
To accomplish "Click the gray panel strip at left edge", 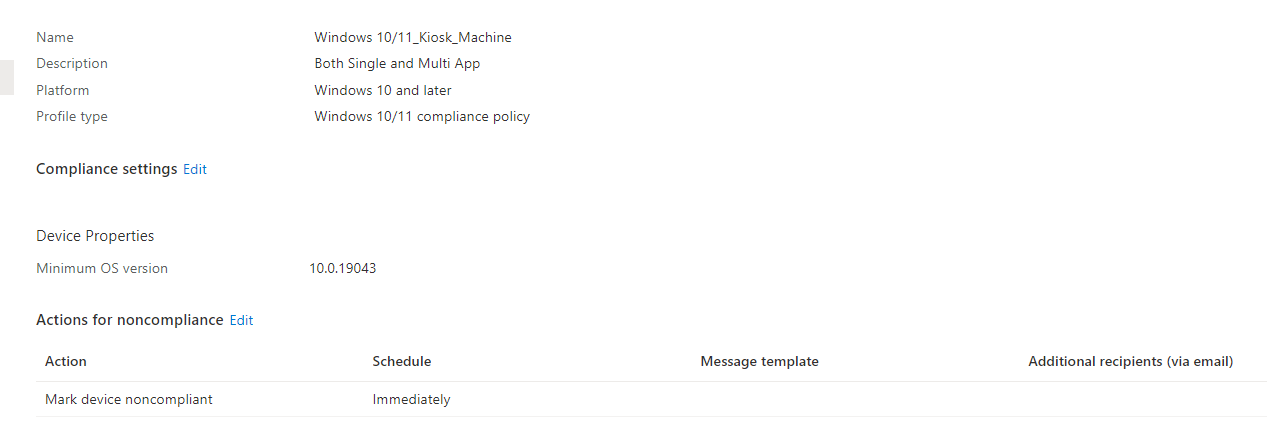I will [x=6, y=77].
